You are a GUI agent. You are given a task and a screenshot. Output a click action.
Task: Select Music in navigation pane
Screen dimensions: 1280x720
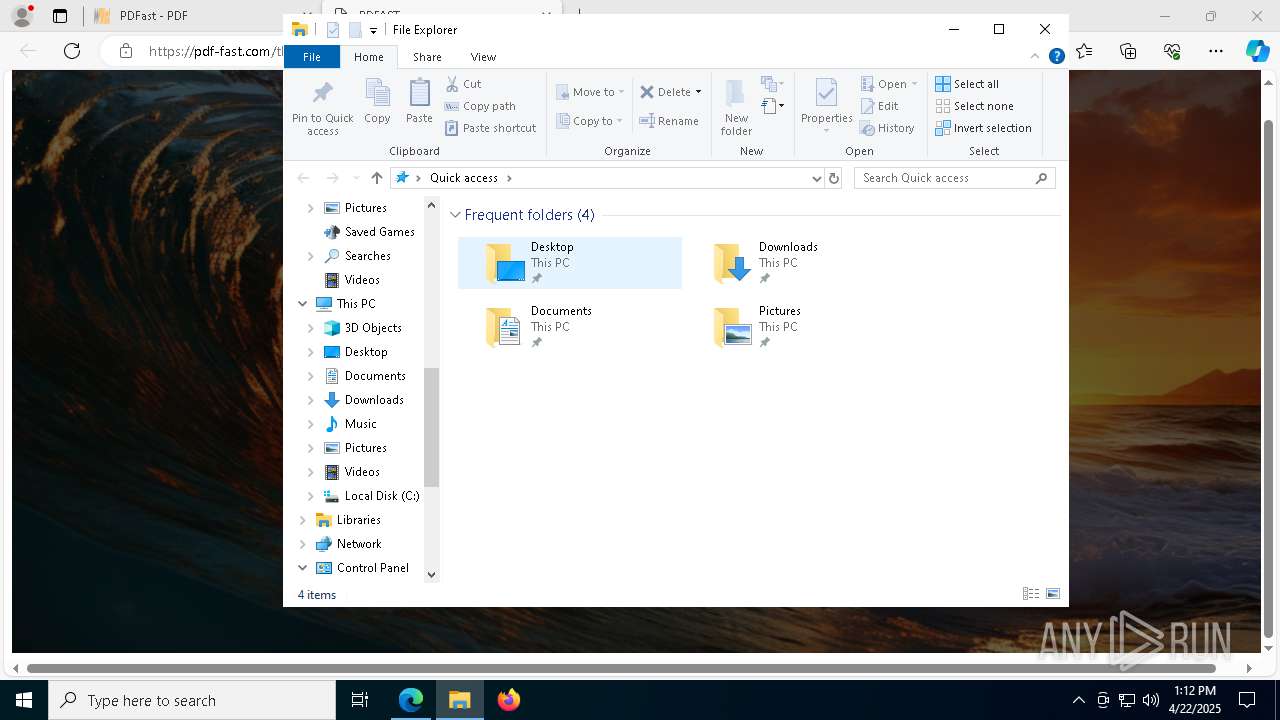coord(360,424)
